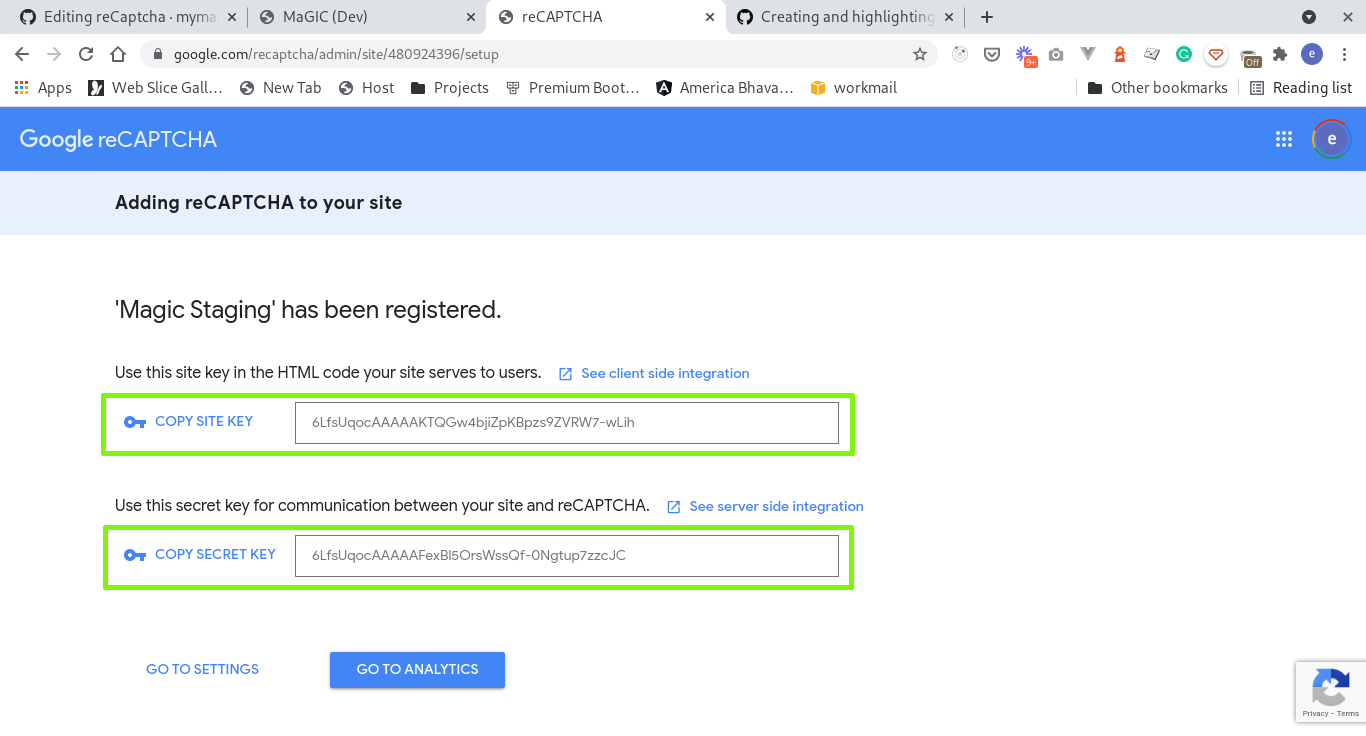Bookmark the page with the star icon

pos(920,55)
